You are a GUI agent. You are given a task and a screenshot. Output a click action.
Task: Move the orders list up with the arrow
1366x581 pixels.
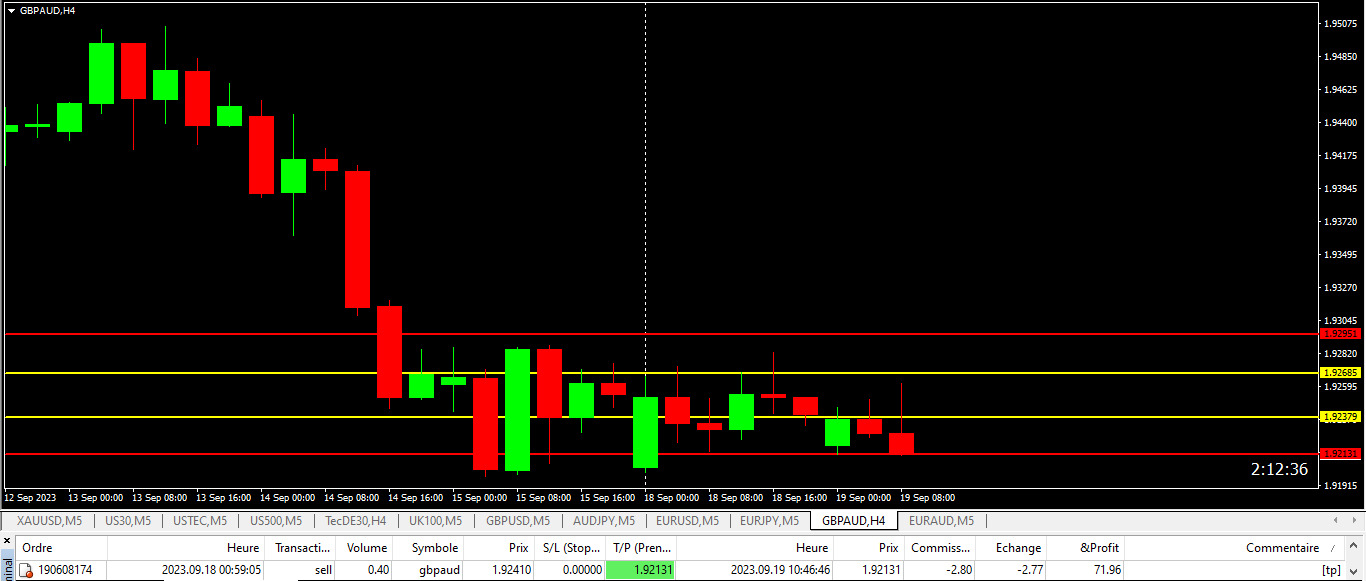1354,547
